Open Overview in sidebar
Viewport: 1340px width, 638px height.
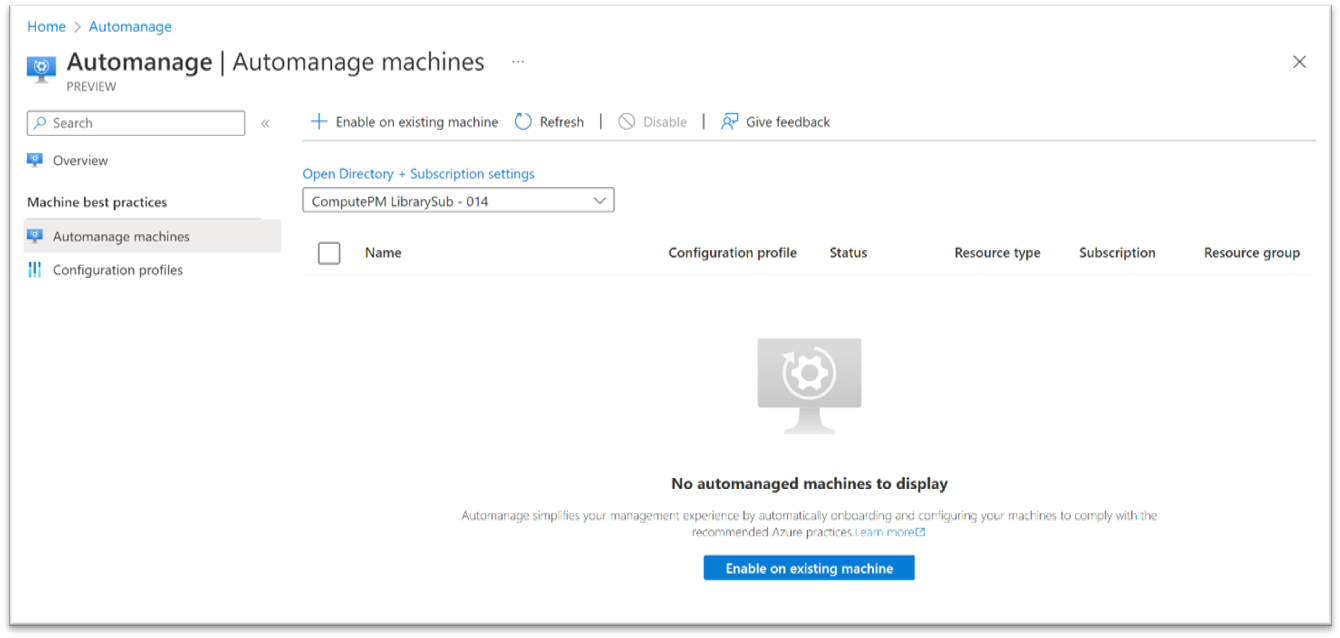click(80, 160)
